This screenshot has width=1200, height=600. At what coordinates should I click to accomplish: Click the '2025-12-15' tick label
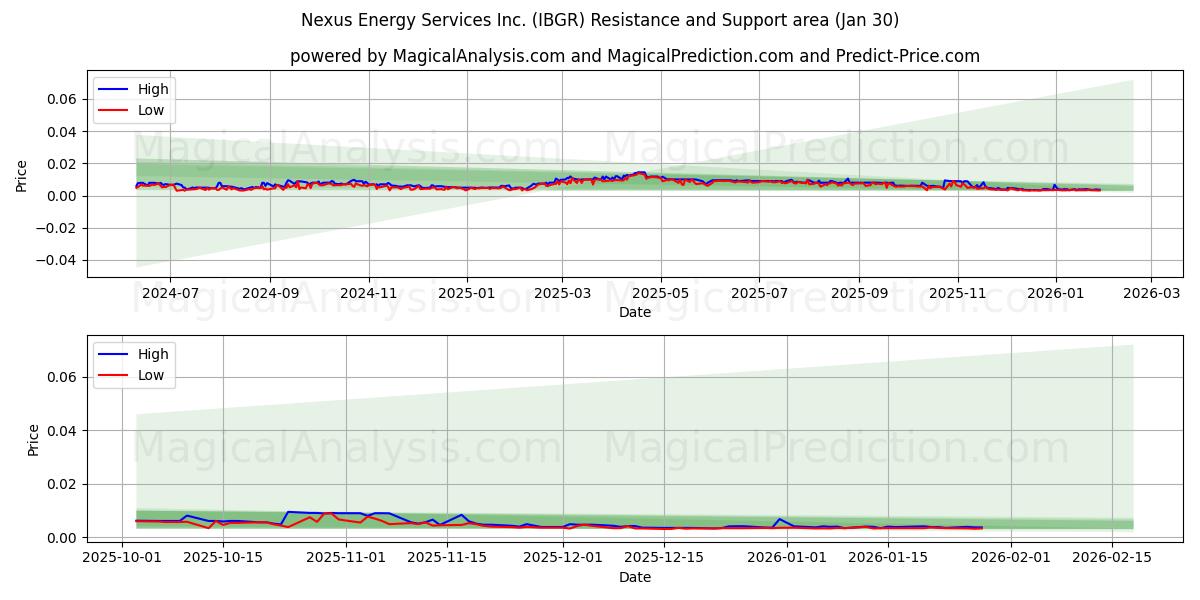coord(663,559)
